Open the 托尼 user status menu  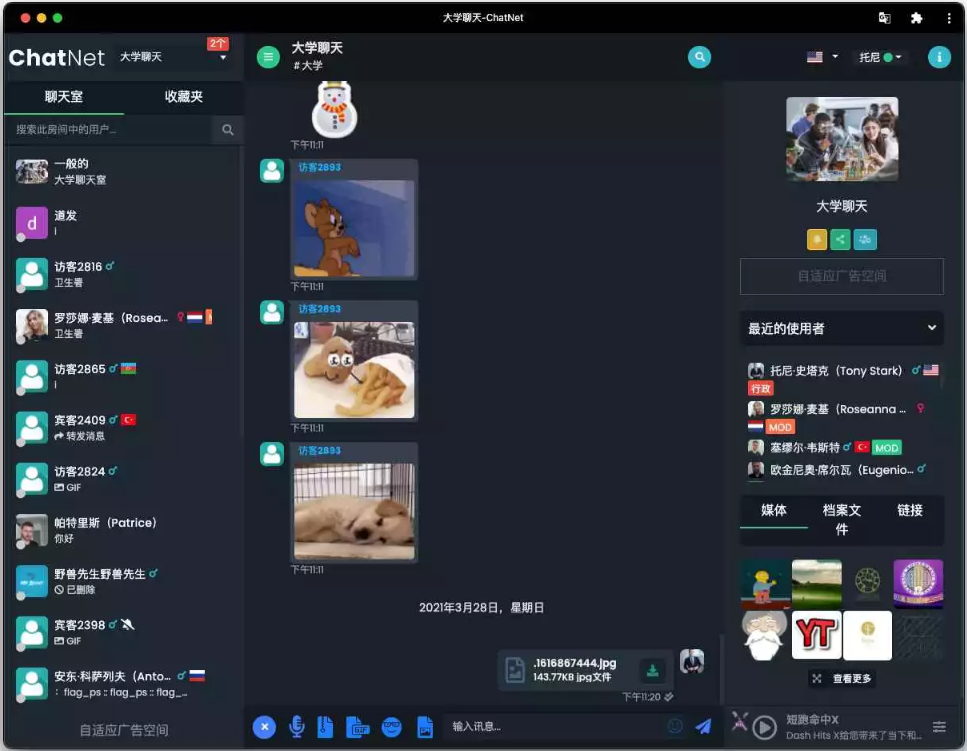tap(880, 57)
